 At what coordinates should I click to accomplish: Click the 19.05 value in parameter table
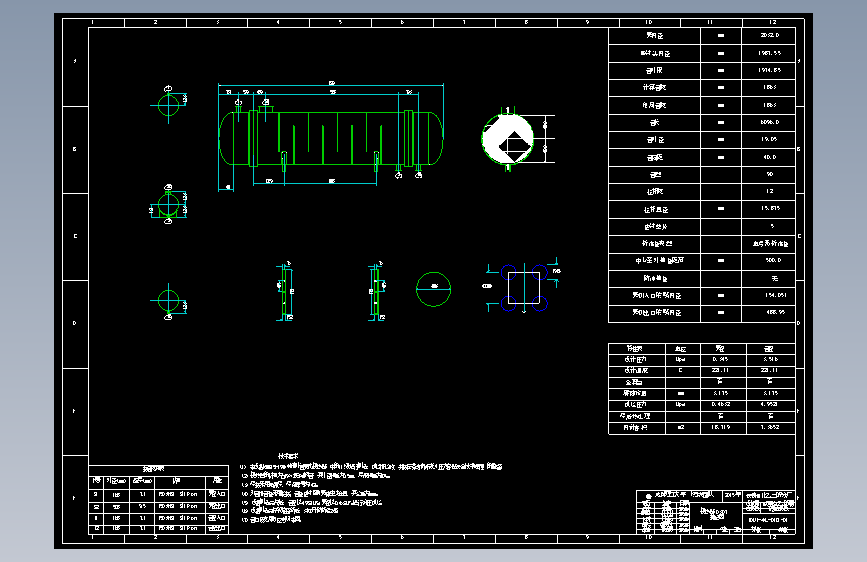769,139
